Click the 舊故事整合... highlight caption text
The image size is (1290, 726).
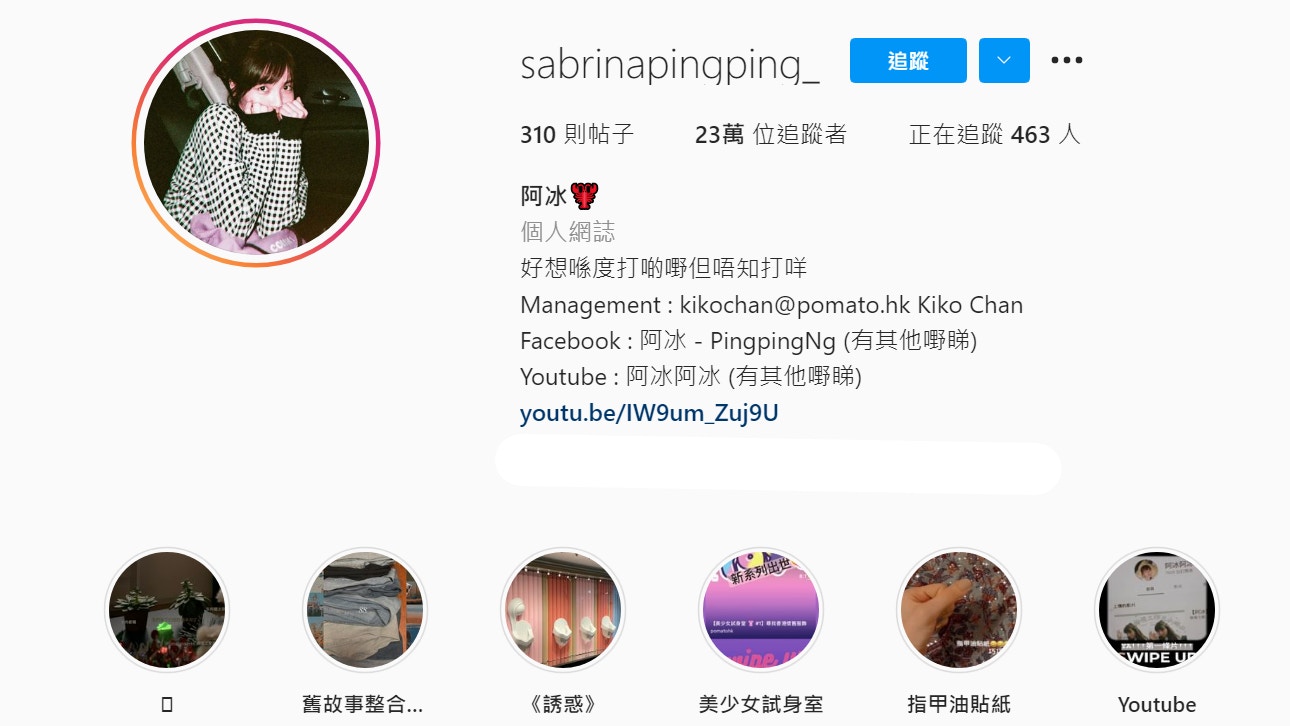tap(363, 704)
